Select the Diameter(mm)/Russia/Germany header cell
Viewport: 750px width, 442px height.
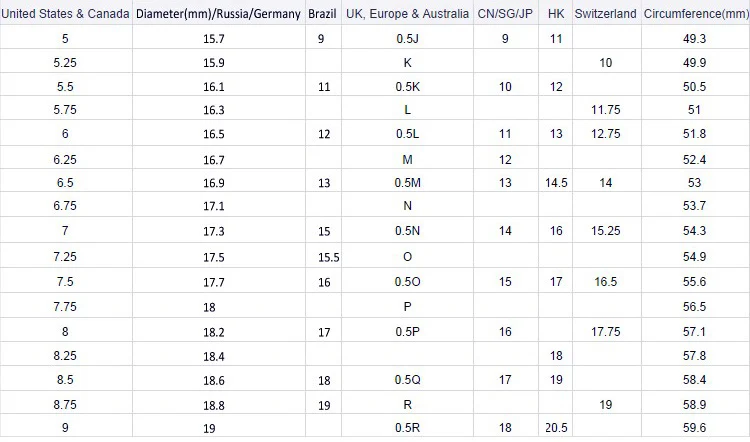tap(218, 14)
